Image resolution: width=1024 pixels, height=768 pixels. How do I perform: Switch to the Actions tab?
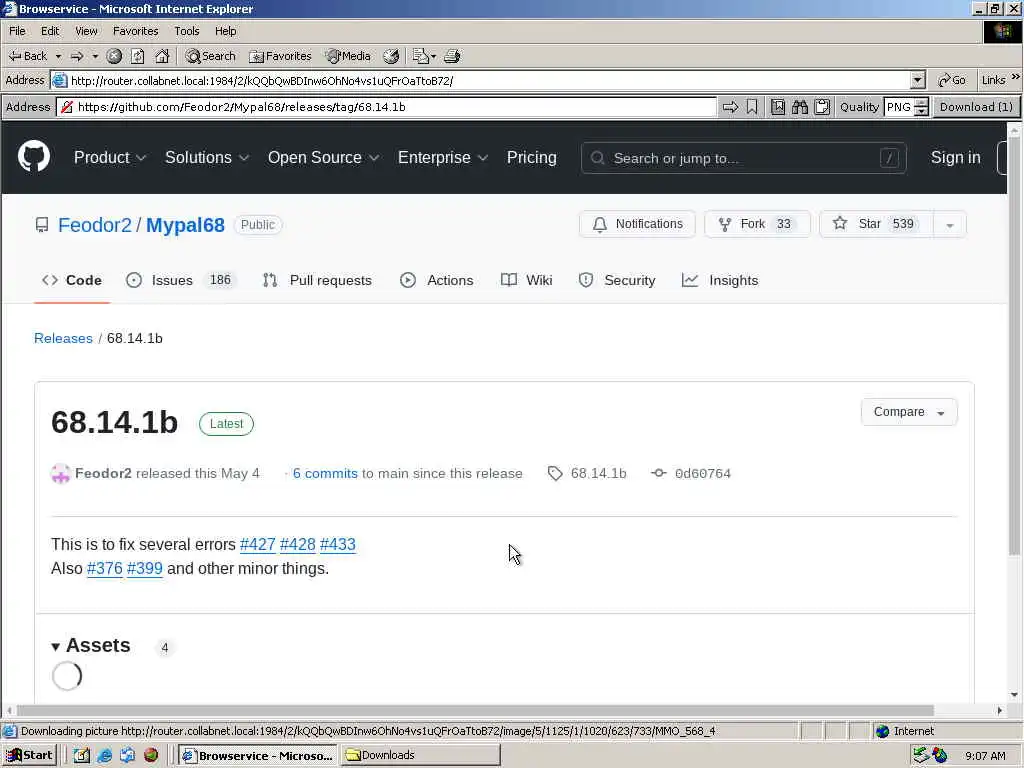pyautogui.click(x=436, y=280)
